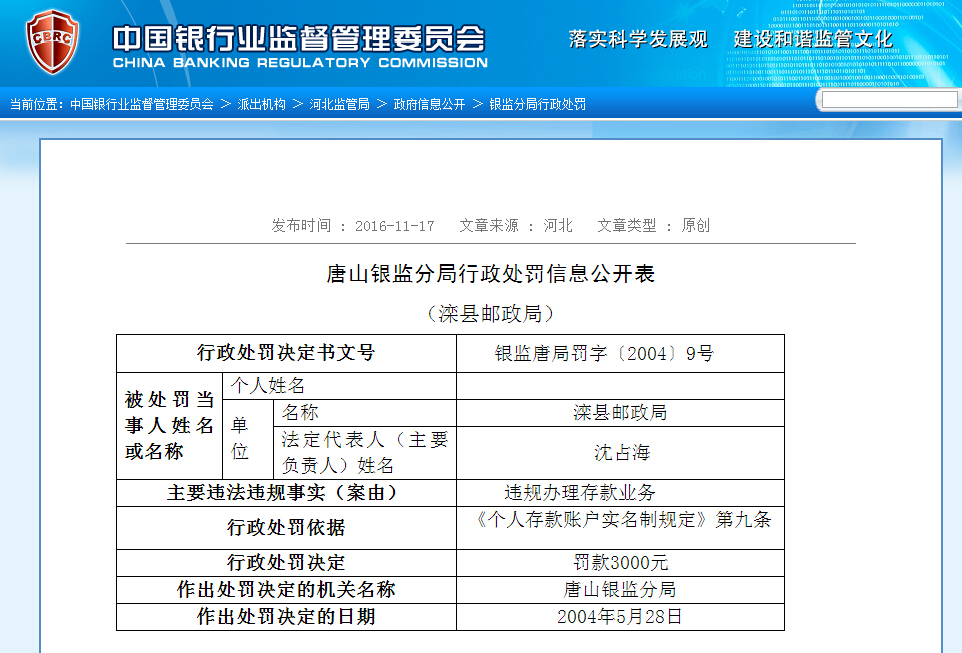This screenshot has height=653, width=962.
Task: Focus the search box in the header
Action: [889, 99]
